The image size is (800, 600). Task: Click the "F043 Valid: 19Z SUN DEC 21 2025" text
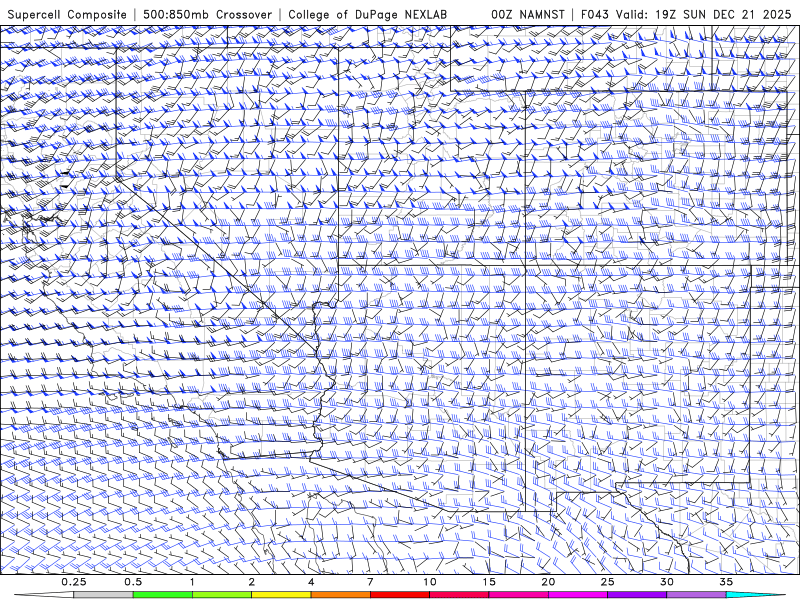[x=686, y=14]
